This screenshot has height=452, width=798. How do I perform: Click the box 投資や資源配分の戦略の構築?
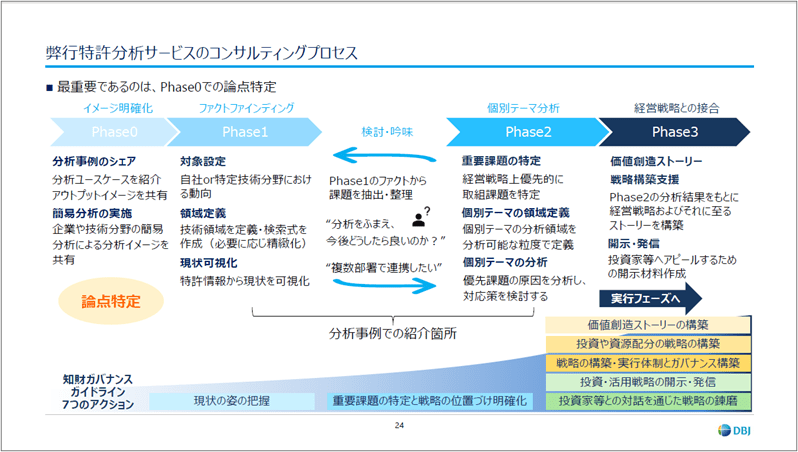point(648,344)
